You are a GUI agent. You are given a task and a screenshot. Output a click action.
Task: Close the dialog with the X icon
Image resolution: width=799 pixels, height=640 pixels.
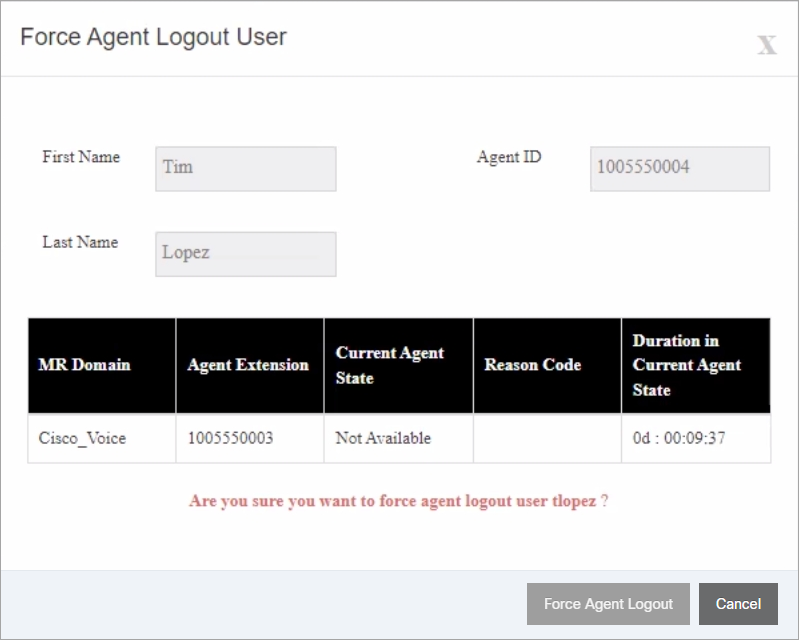coord(766,45)
